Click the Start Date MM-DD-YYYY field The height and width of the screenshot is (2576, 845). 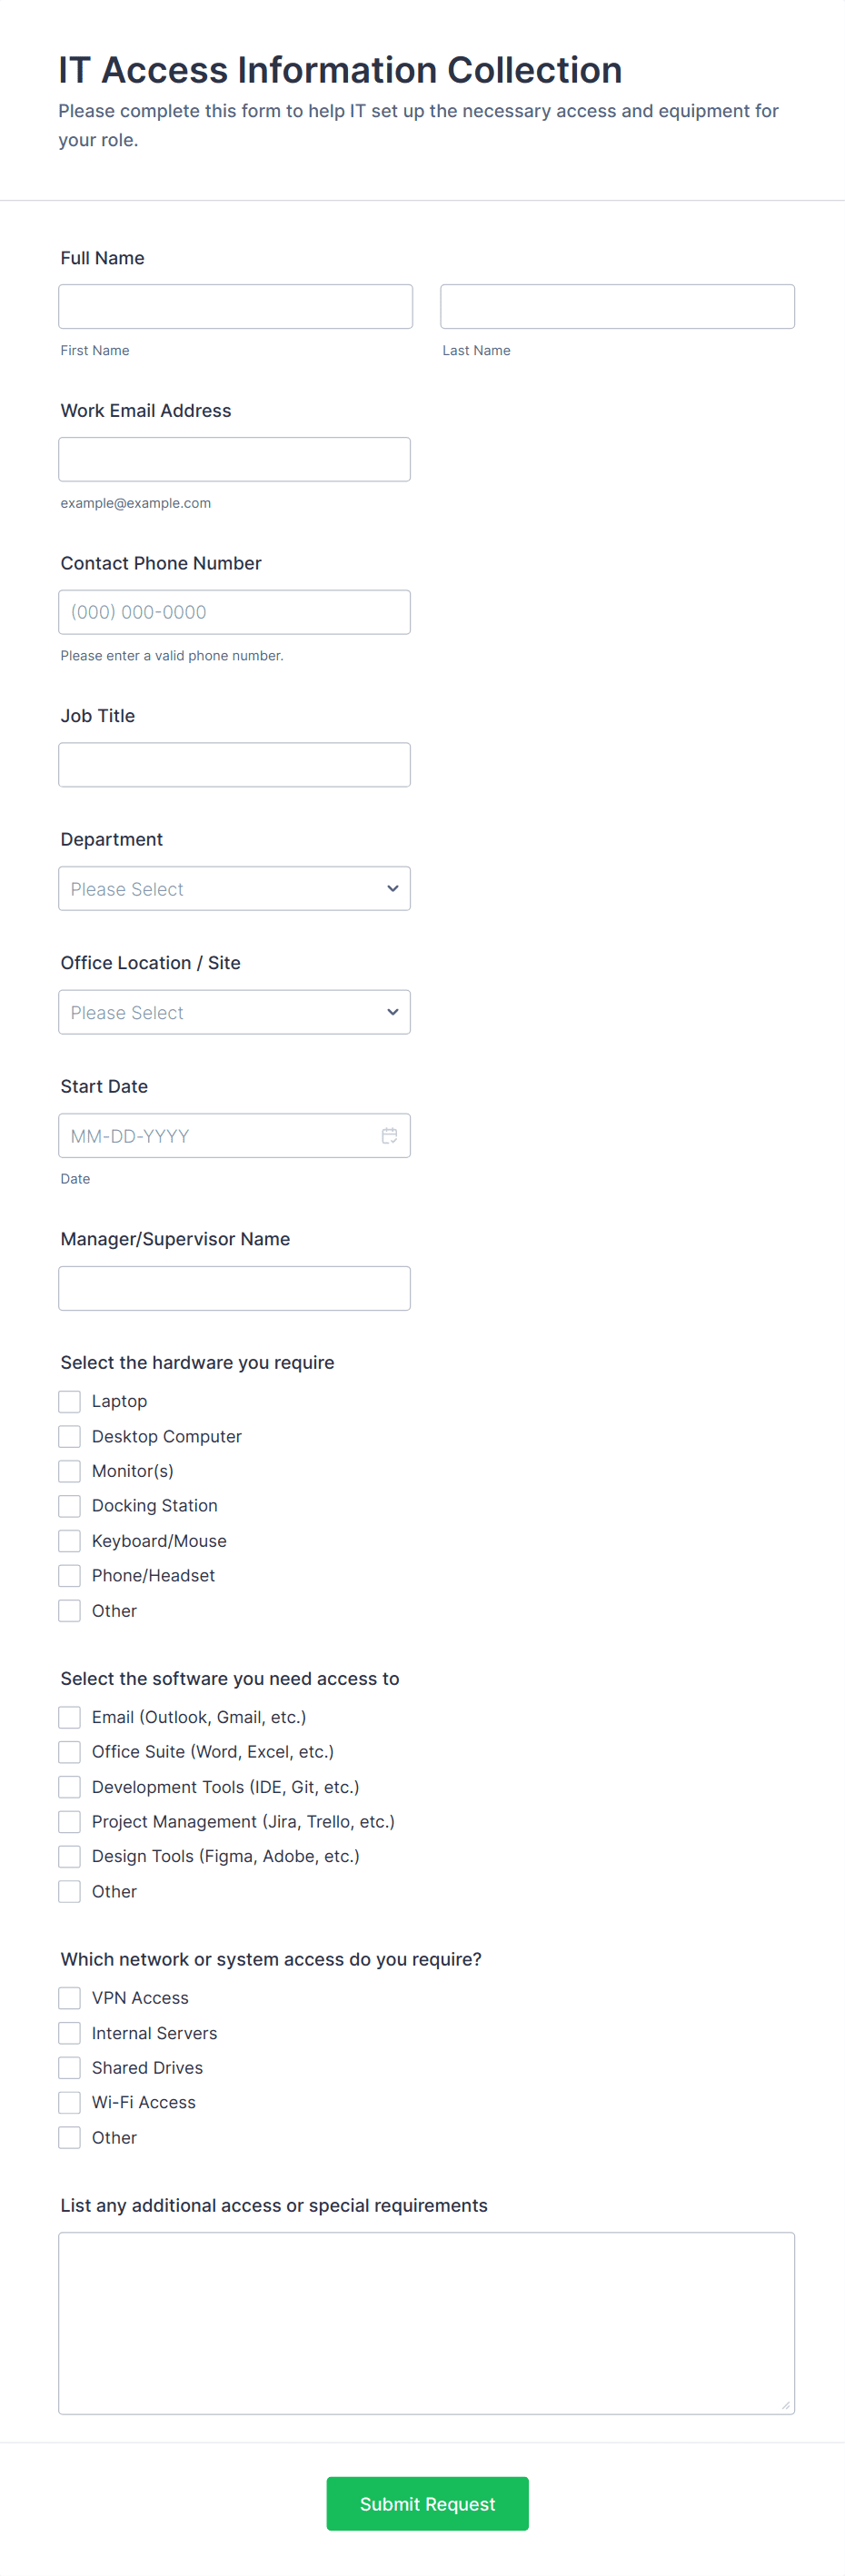[215, 1135]
